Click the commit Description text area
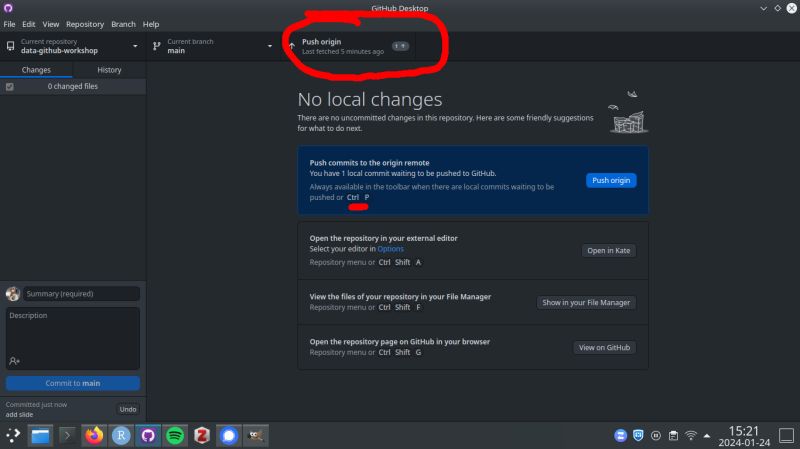 (72, 338)
